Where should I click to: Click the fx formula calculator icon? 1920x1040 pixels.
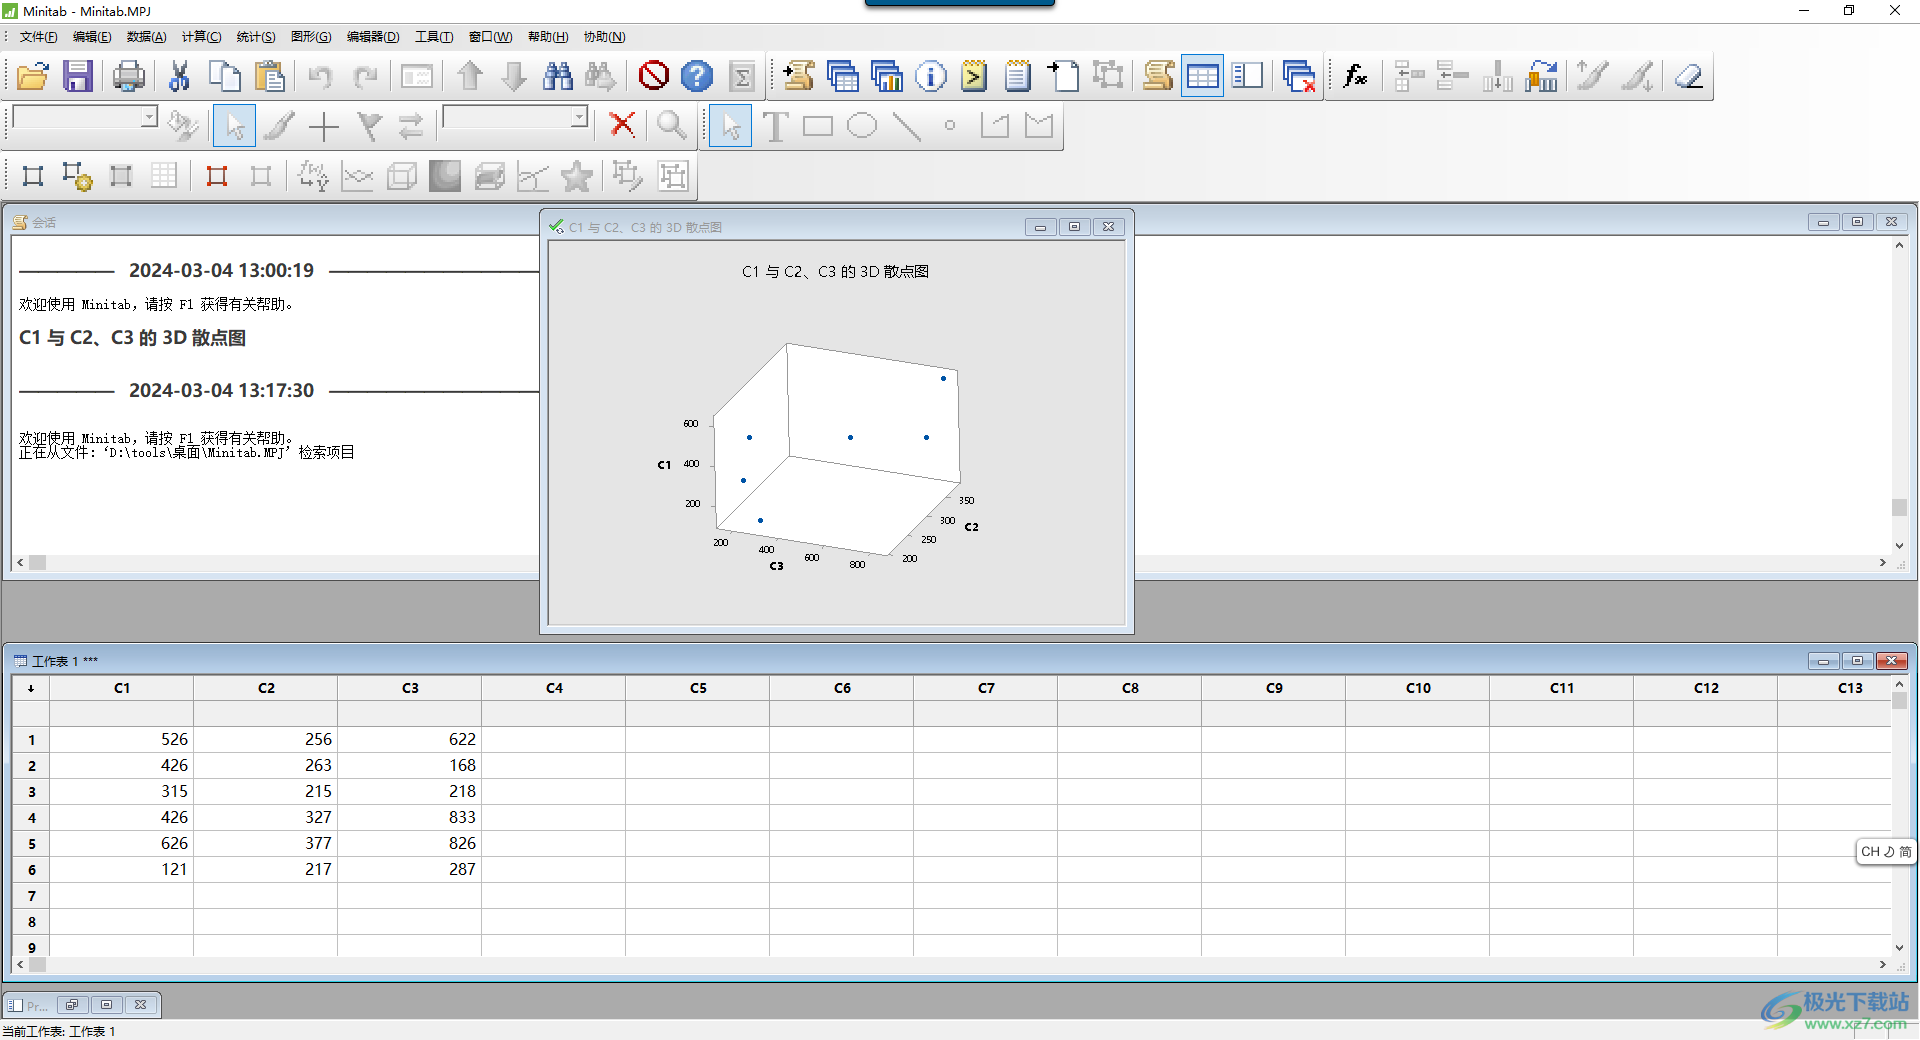click(x=1355, y=76)
